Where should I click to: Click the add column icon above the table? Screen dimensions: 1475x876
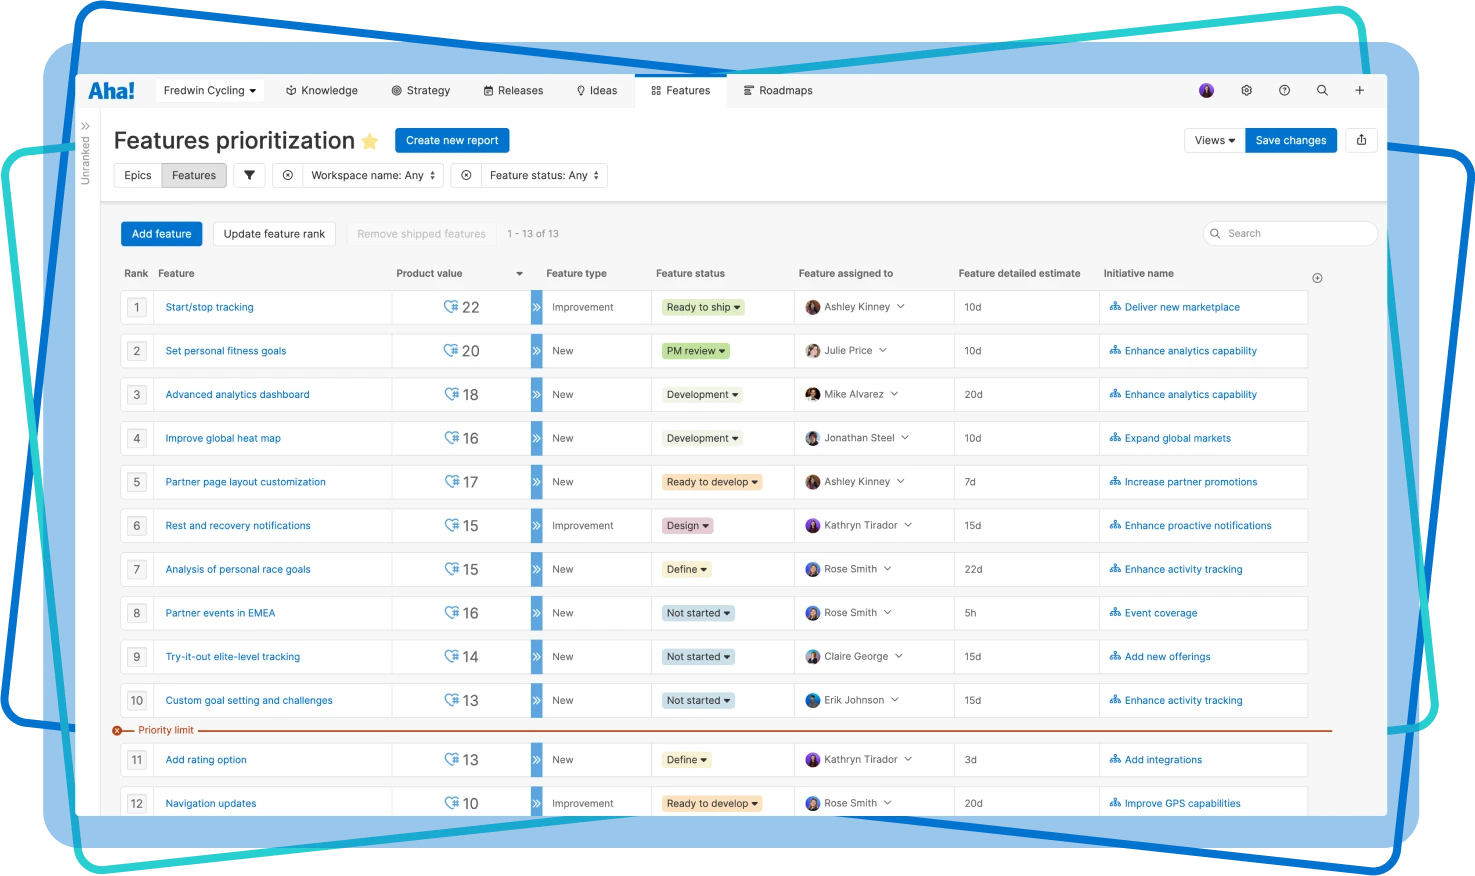(x=1317, y=278)
